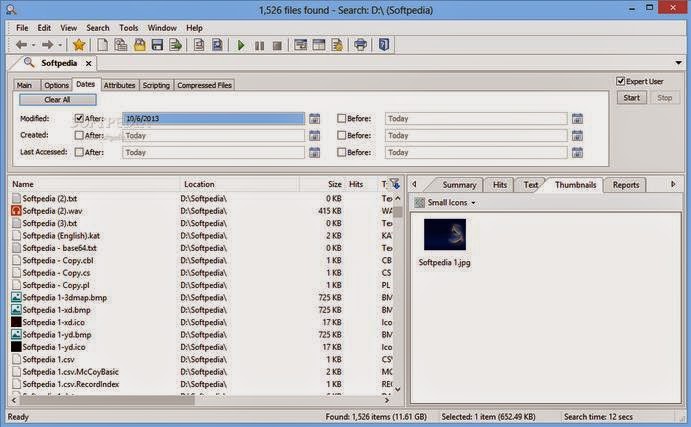This screenshot has height=427, width=691.
Task: Select the Softpedia 1.jpg thumbnail
Action: tap(445, 242)
